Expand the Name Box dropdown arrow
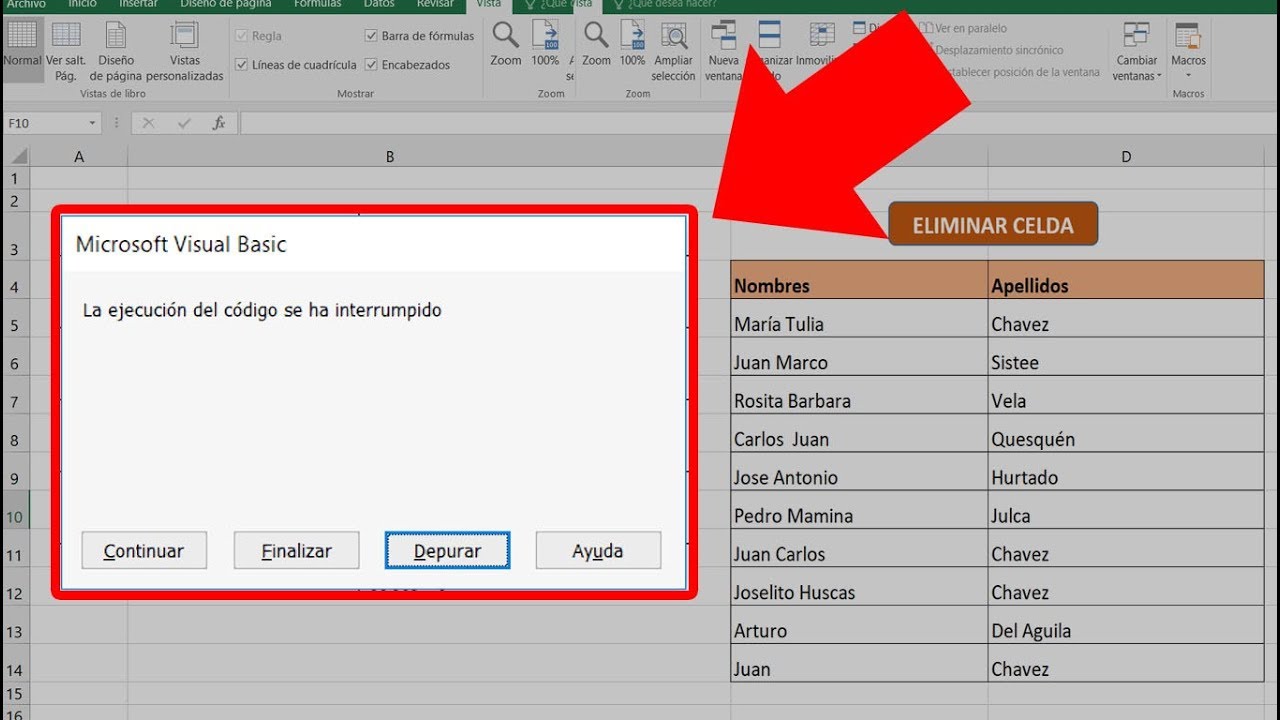The width and height of the screenshot is (1280, 720). pyautogui.click(x=93, y=123)
